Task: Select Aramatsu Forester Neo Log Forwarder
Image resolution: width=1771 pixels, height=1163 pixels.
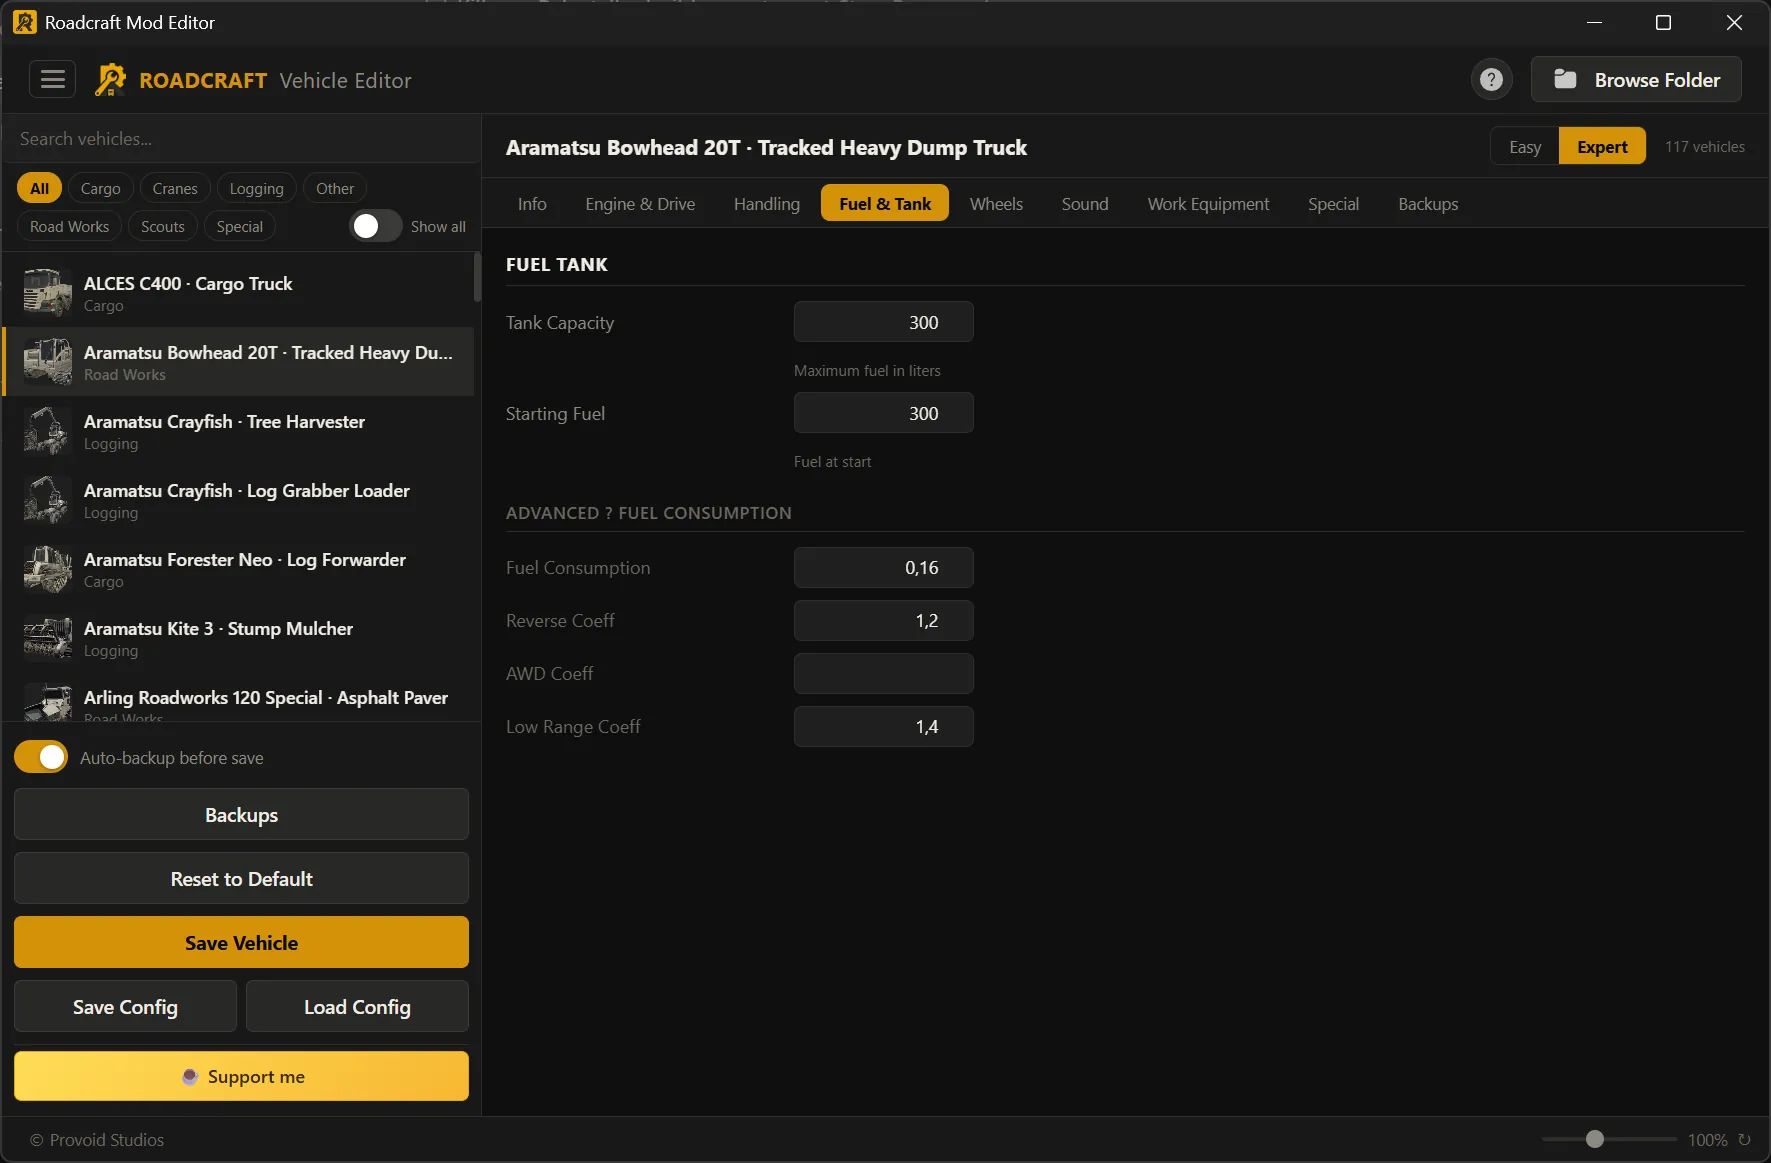Action: pyautogui.click(x=239, y=569)
